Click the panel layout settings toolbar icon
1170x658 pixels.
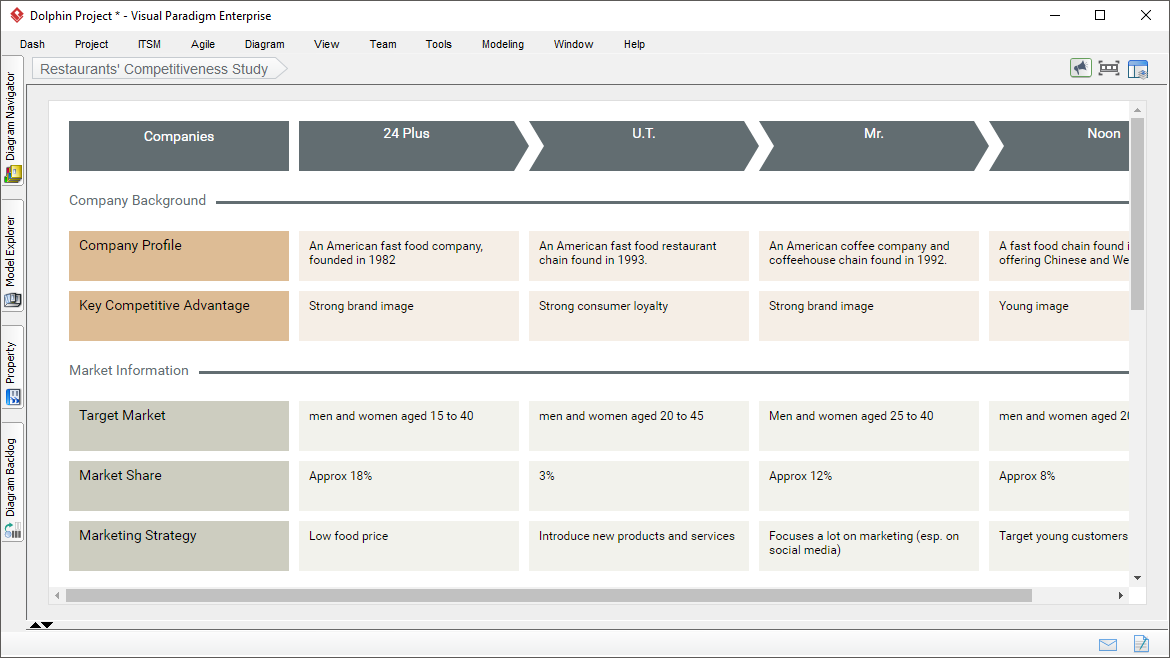point(1138,69)
